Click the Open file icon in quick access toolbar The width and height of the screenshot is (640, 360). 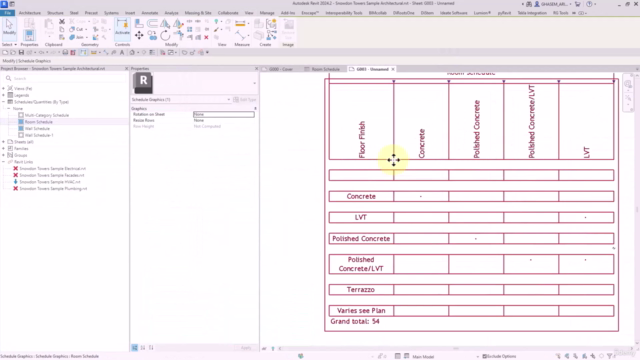pos(13,52)
